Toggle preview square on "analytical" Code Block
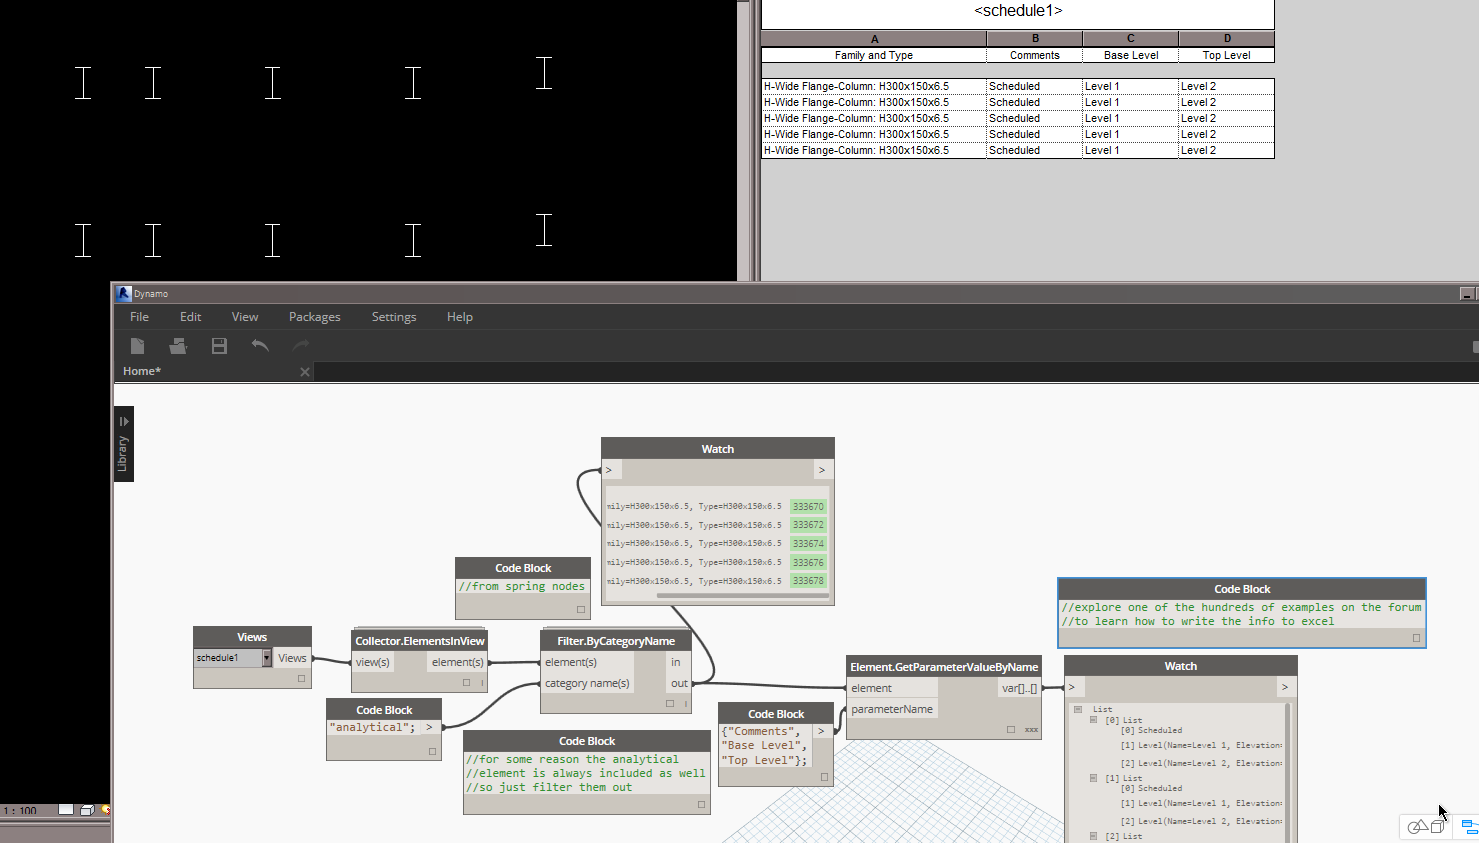 click(432, 751)
